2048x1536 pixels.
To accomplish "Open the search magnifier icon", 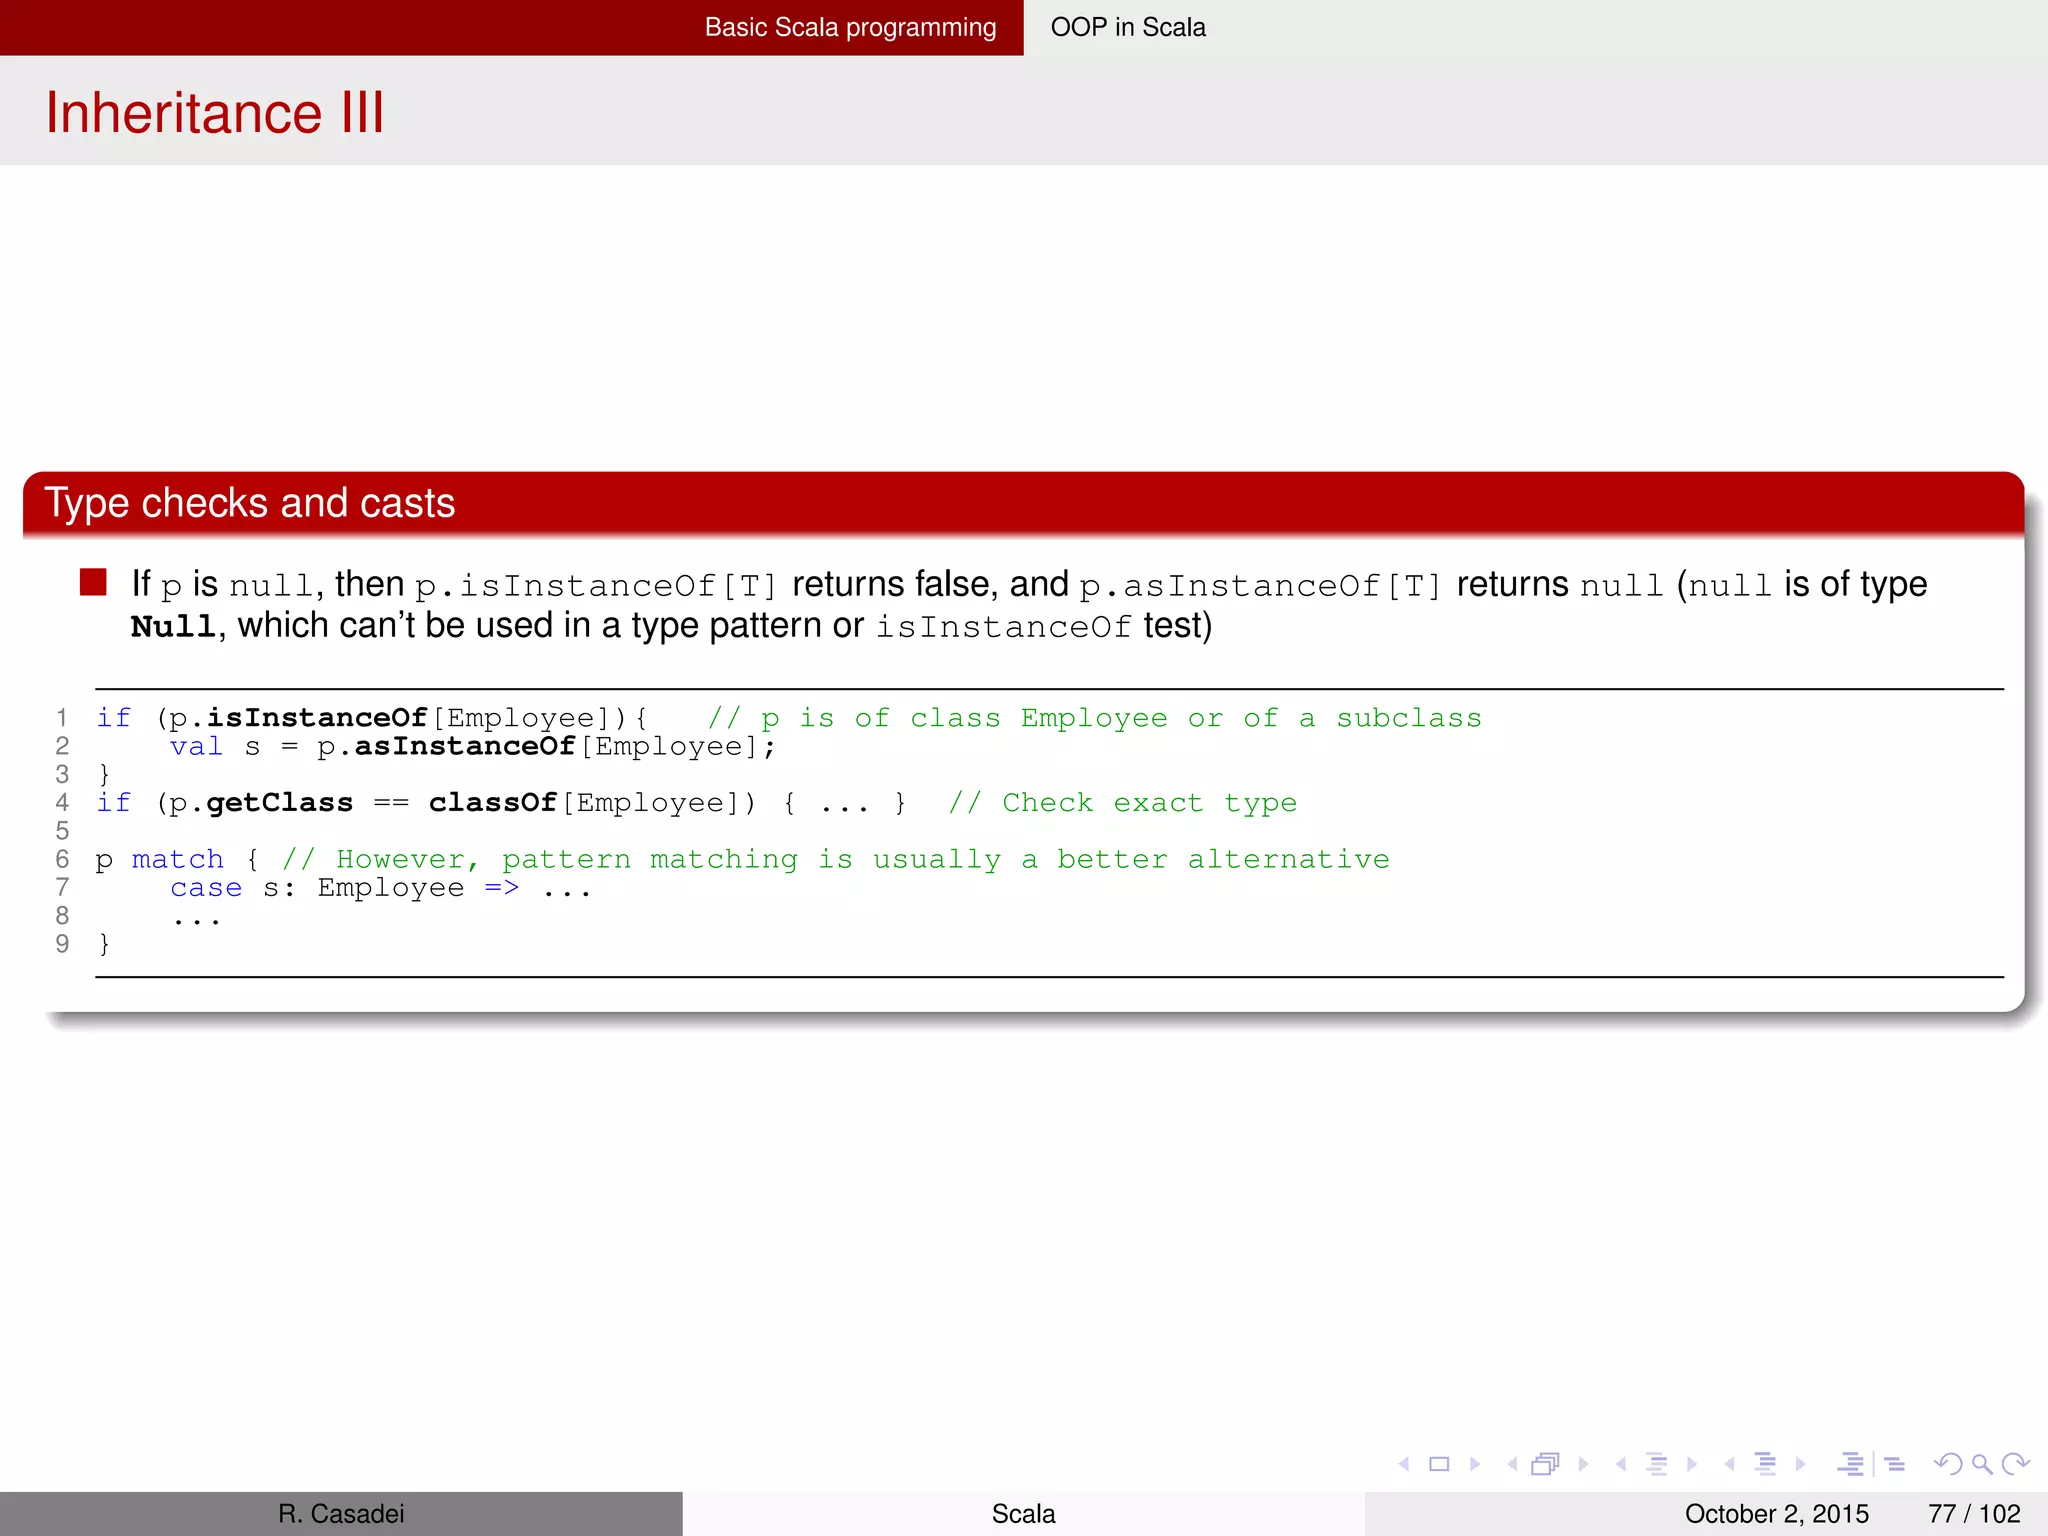I will point(1982,1464).
